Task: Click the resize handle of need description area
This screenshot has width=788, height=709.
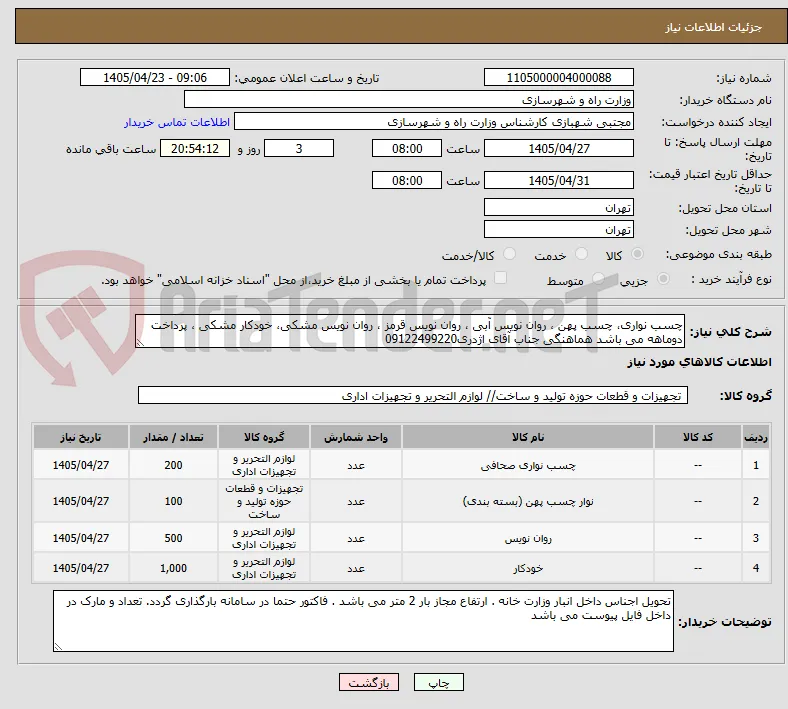Action: point(140,343)
